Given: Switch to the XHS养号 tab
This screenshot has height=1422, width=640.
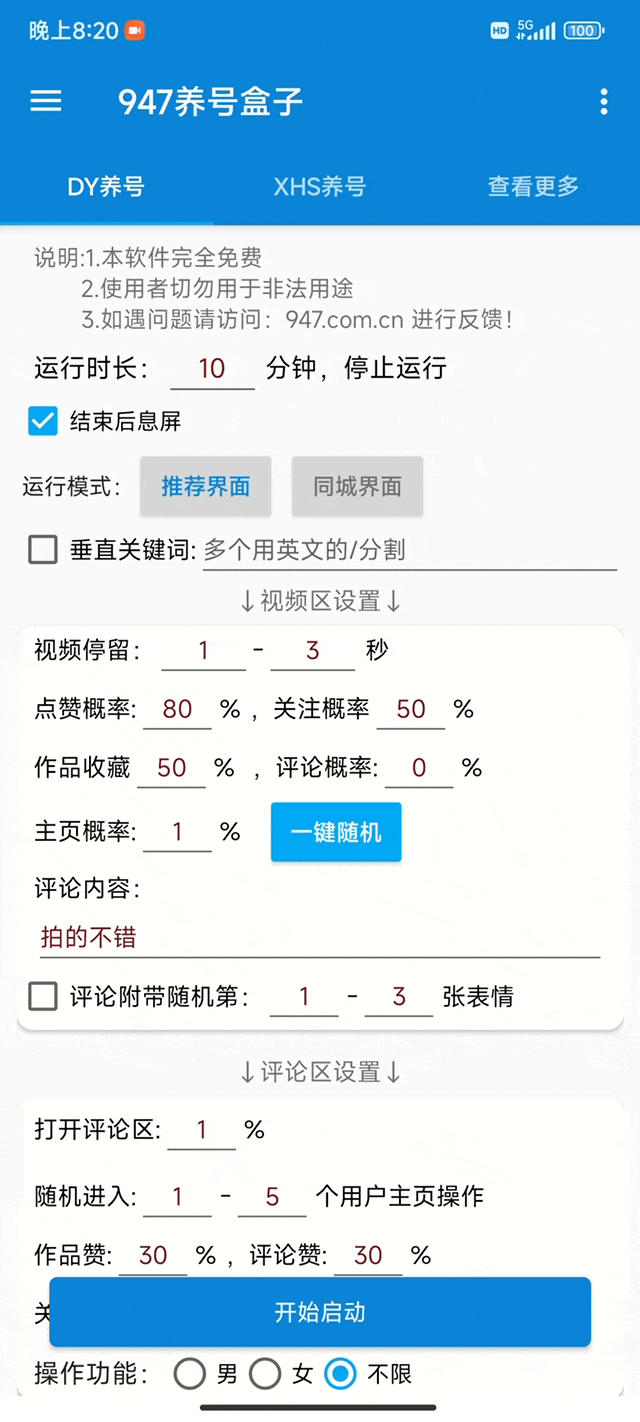Looking at the screenshot, I should coord(320,186).
